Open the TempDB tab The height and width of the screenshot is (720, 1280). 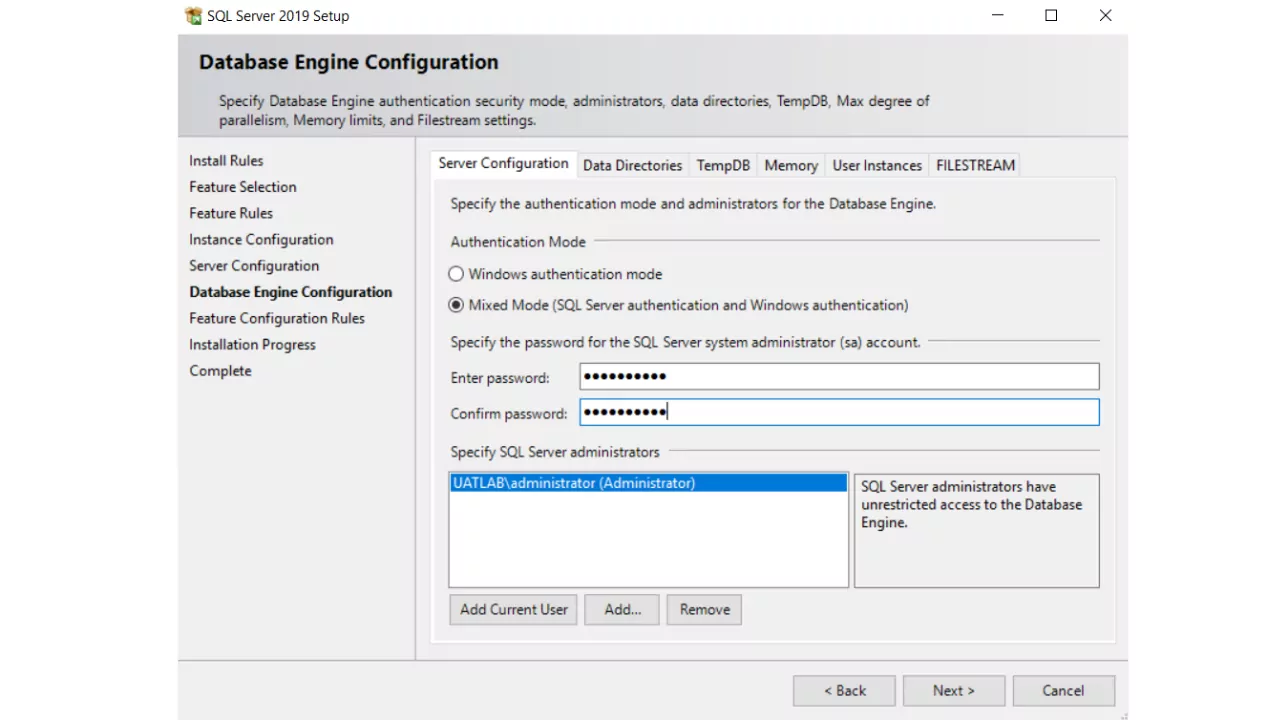[723, 166]
